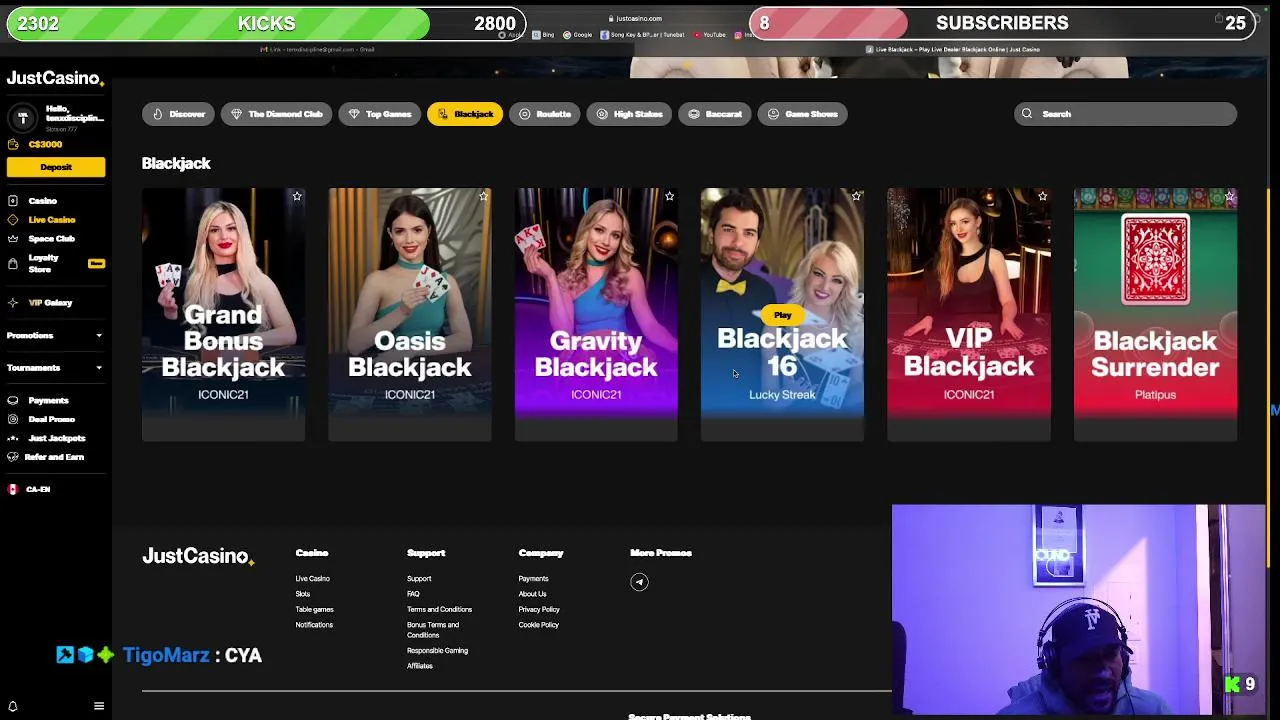
Task: Open the Space Club crown icon
Action: point(13,239)
